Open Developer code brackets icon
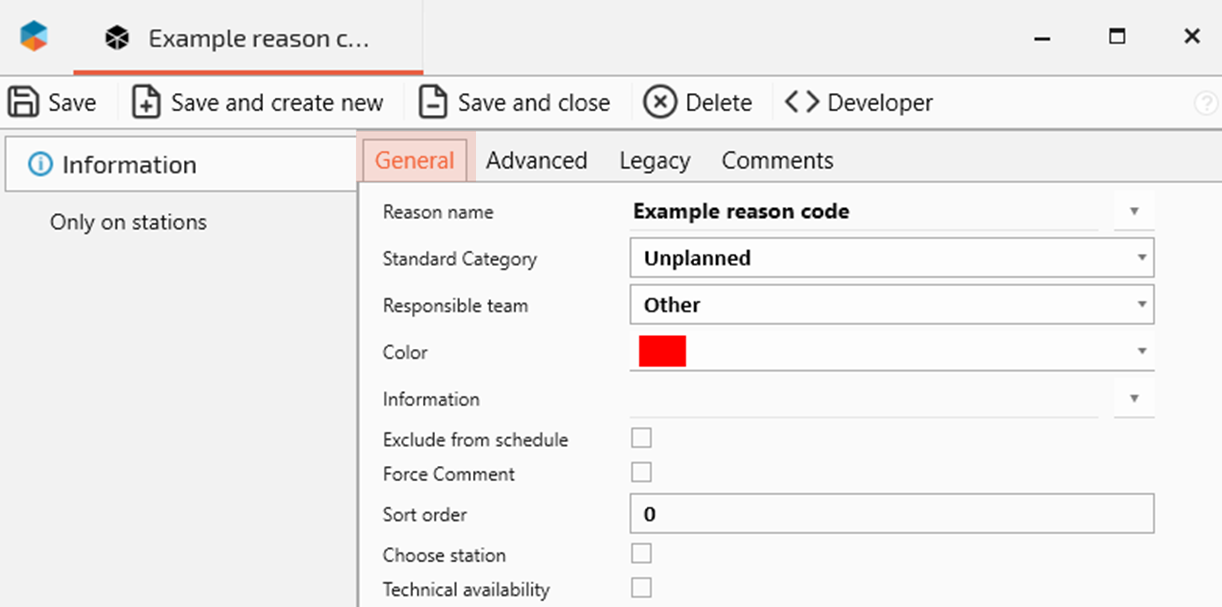Viewport: 1222px width, 607px height. coord(802,102)
